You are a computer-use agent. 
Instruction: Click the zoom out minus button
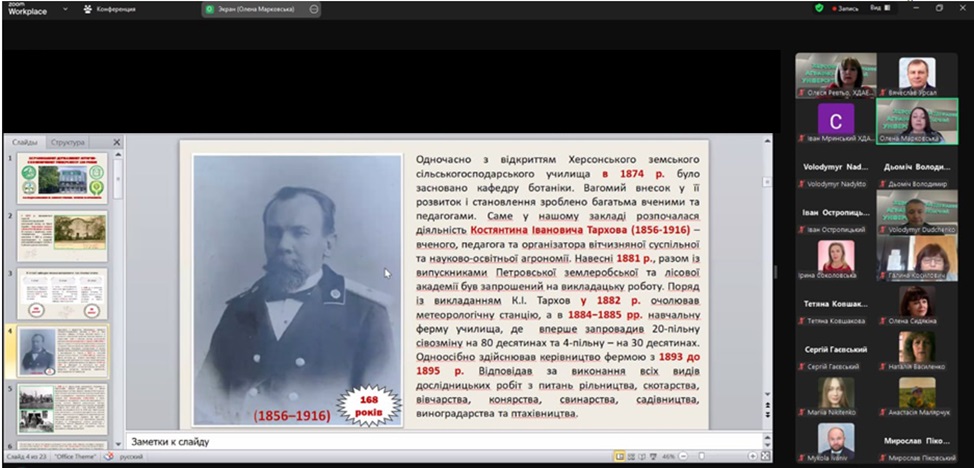[682, 457]
